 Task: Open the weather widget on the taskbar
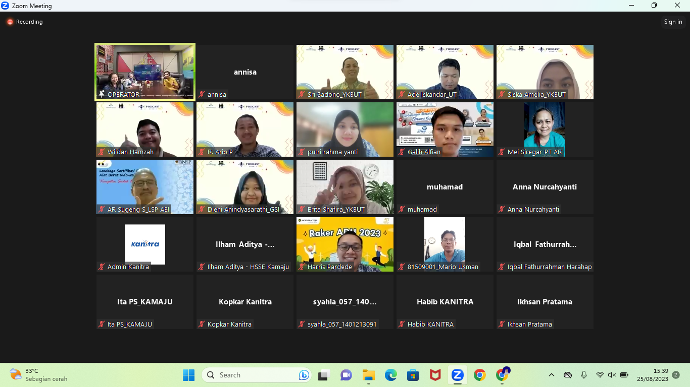tap(39, 375)
